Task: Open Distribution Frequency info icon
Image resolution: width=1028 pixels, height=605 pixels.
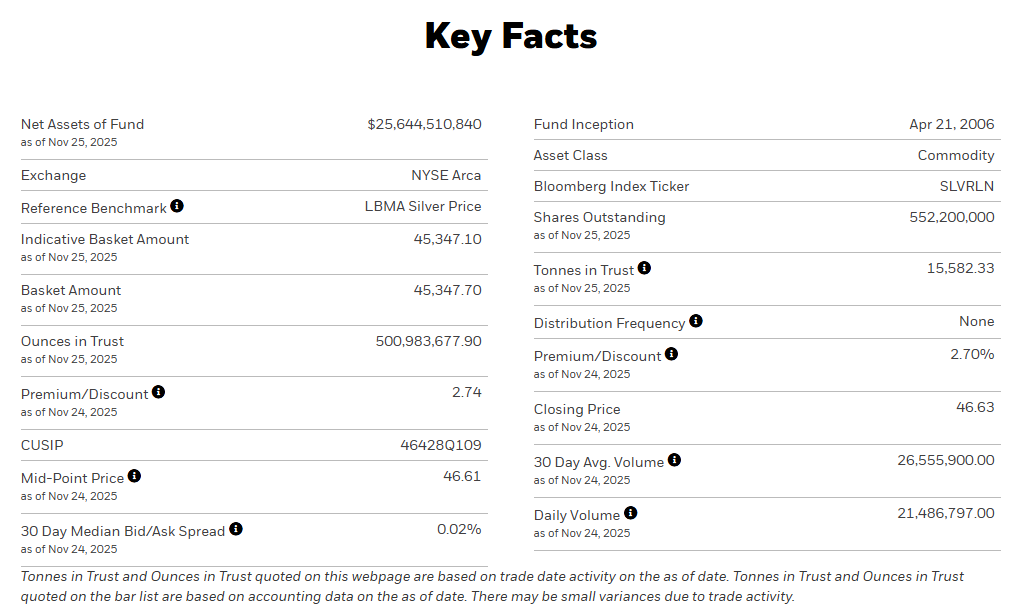Action: [696, 321]
